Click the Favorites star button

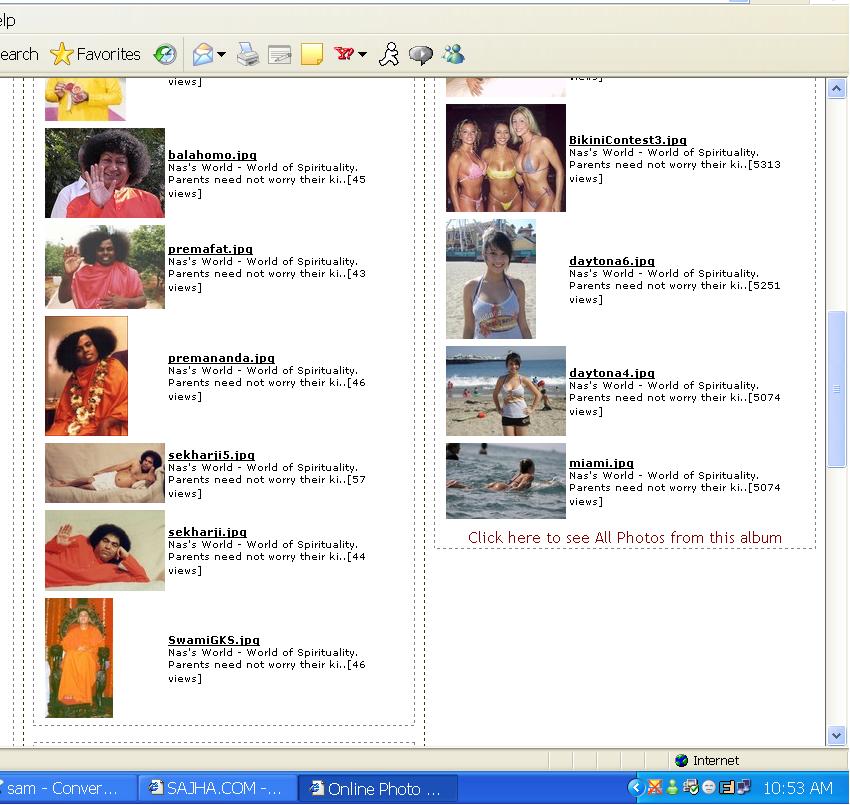pyautogui.click(x=95, y=55)
